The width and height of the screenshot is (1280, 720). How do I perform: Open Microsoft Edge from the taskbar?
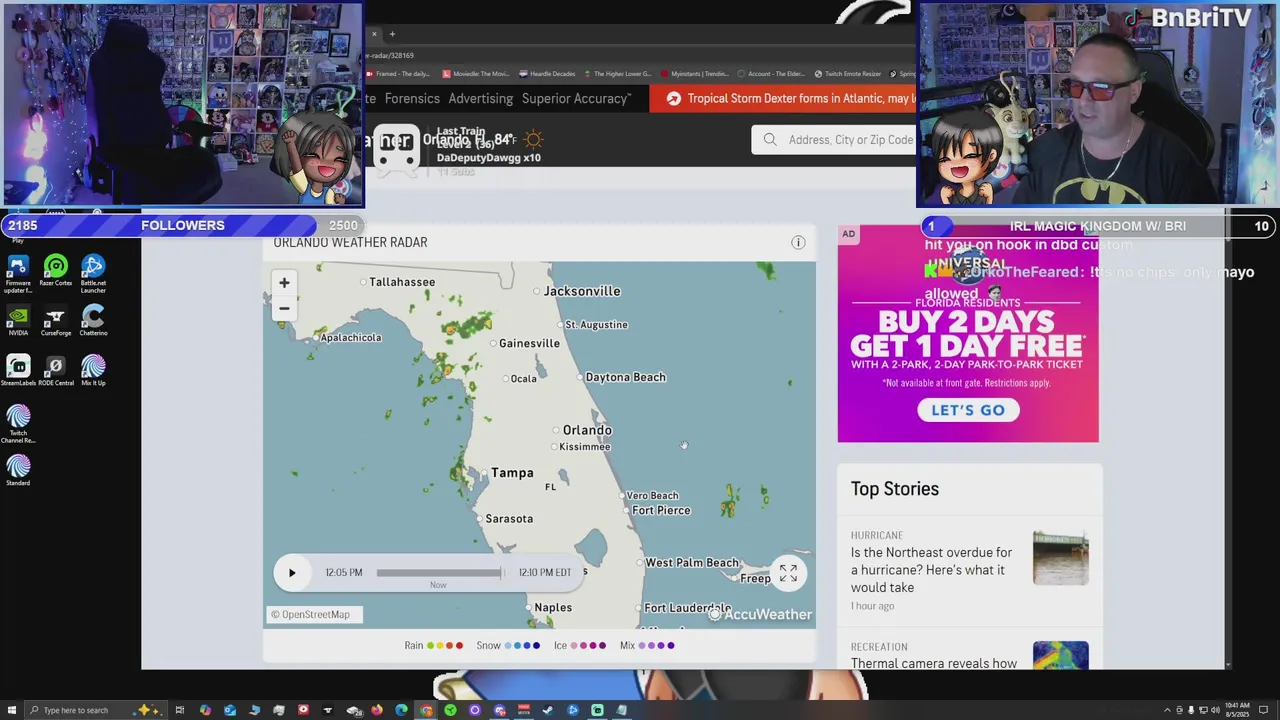pos(401,710)
